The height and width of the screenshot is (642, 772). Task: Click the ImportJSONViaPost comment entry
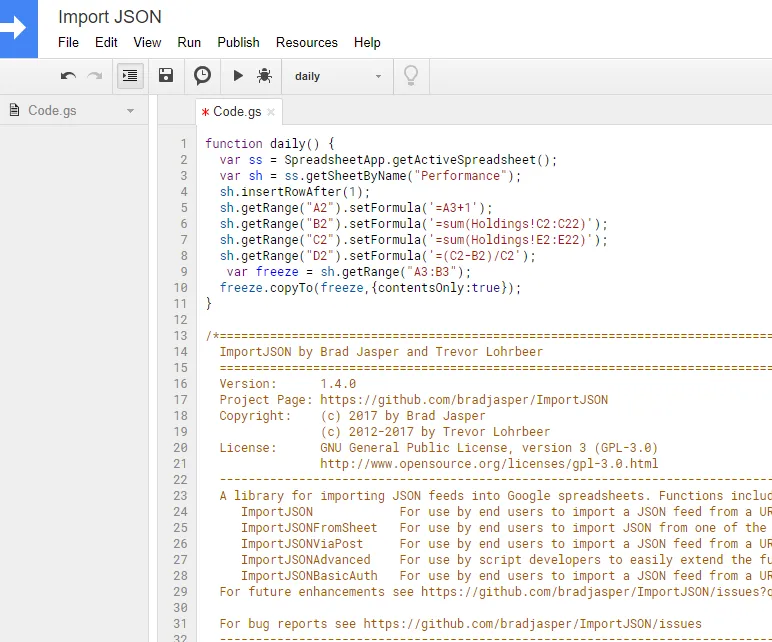tap(302, 544)
